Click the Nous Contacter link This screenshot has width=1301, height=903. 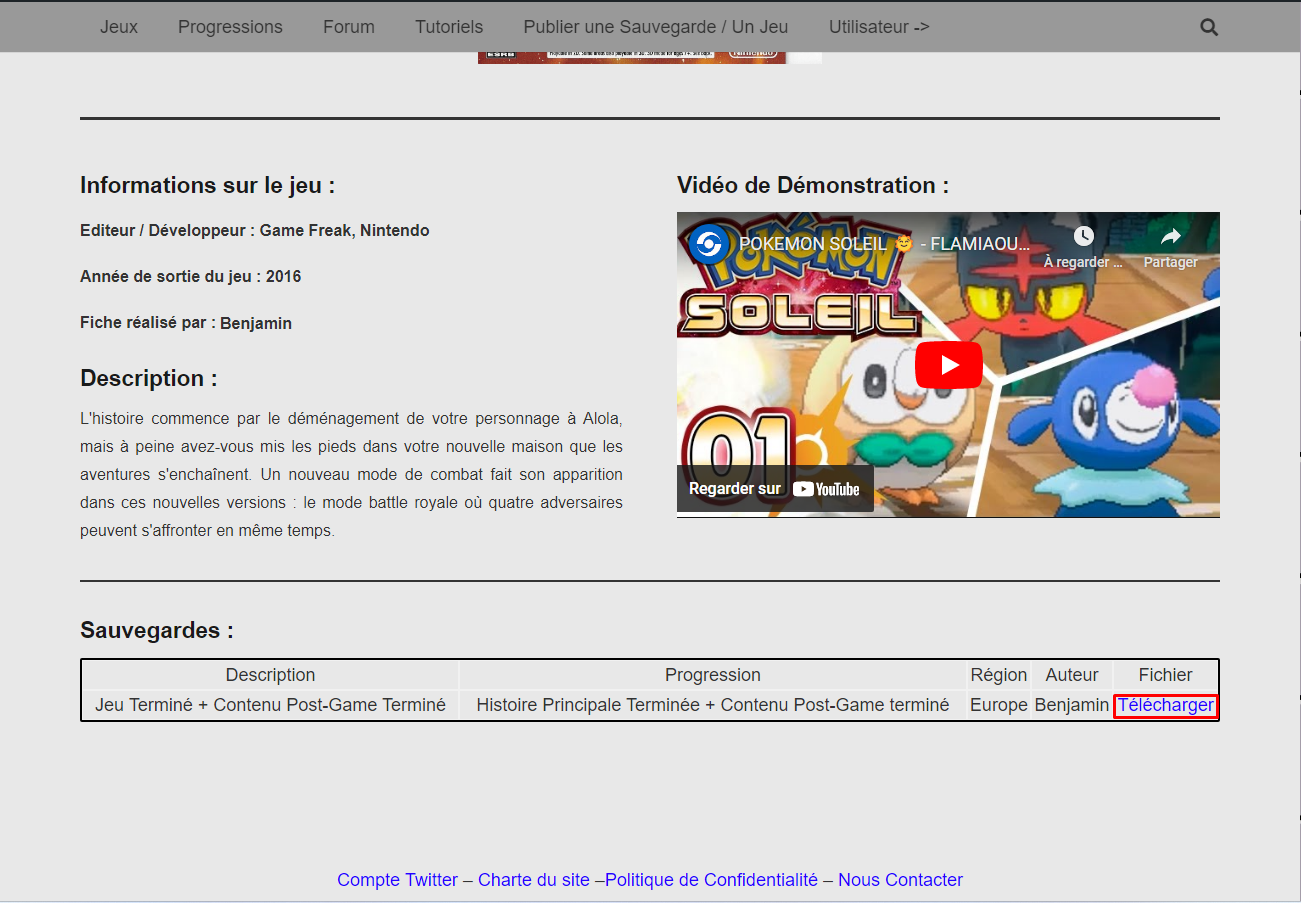(x=900, y=880)
